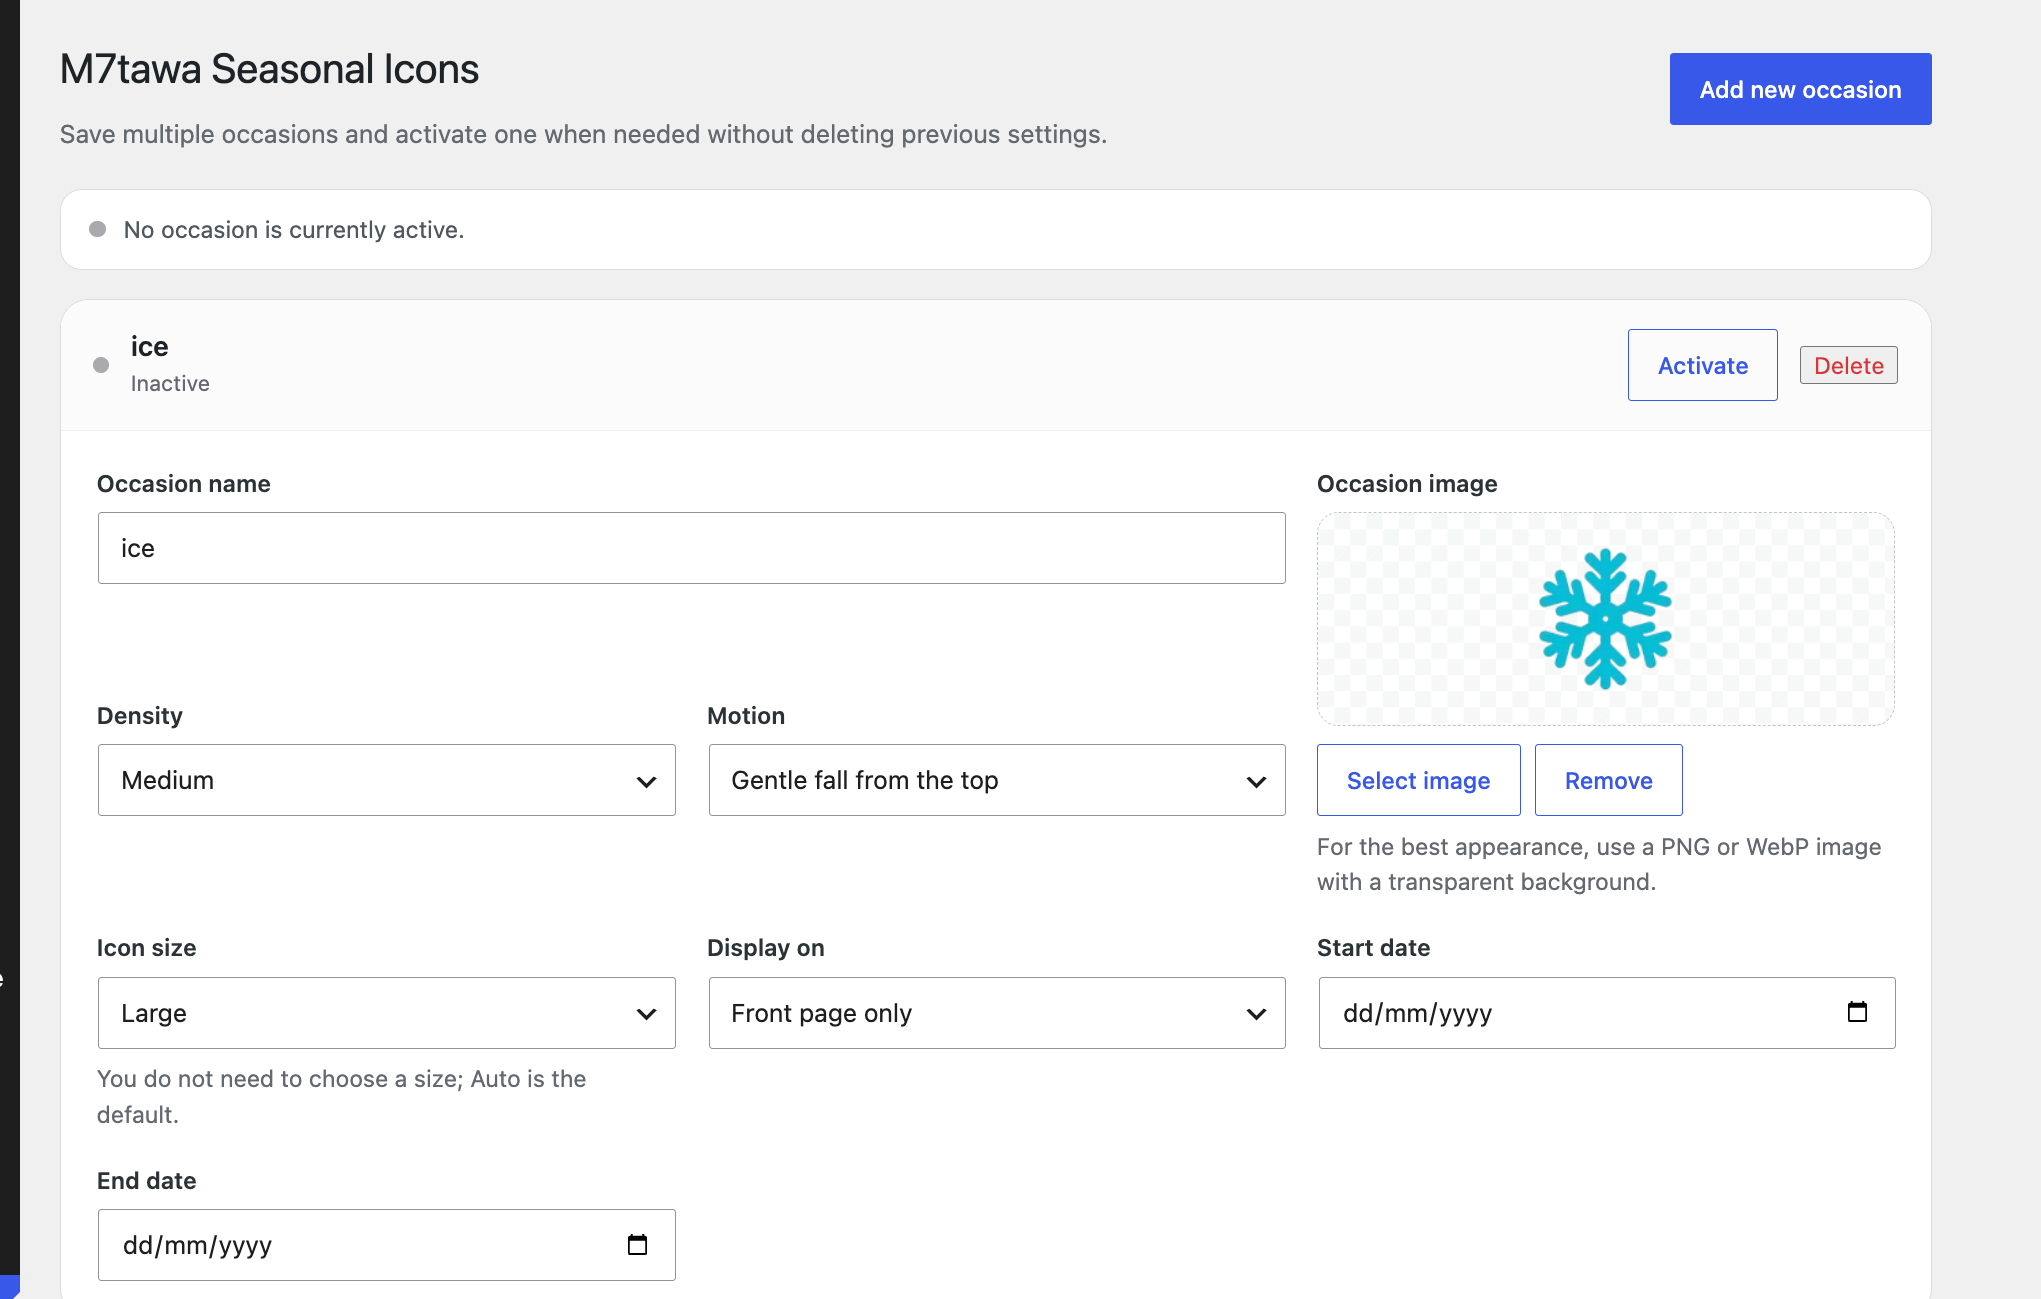Delete the ice occasion
Screen dimensions: 2041x1299
(1848, 365)
